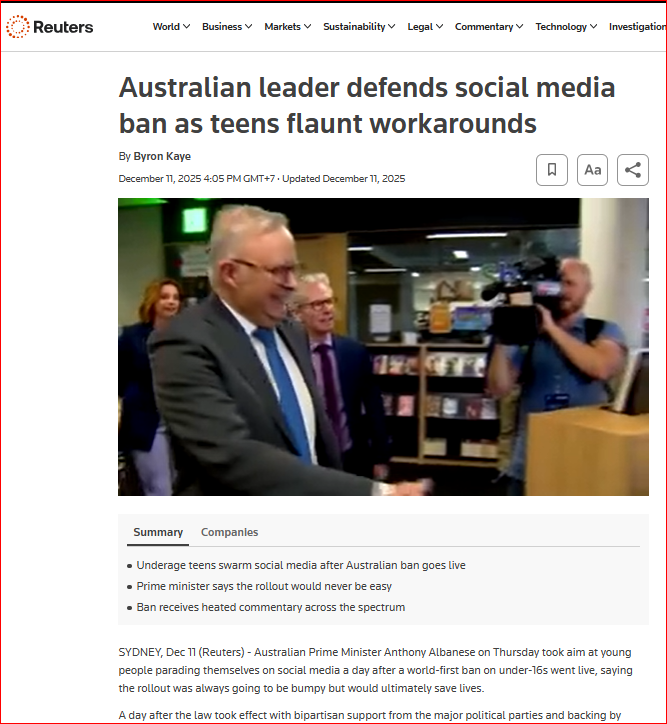667x724 pixels.
Task: Click the article headline text
Action: pos(367,105)
